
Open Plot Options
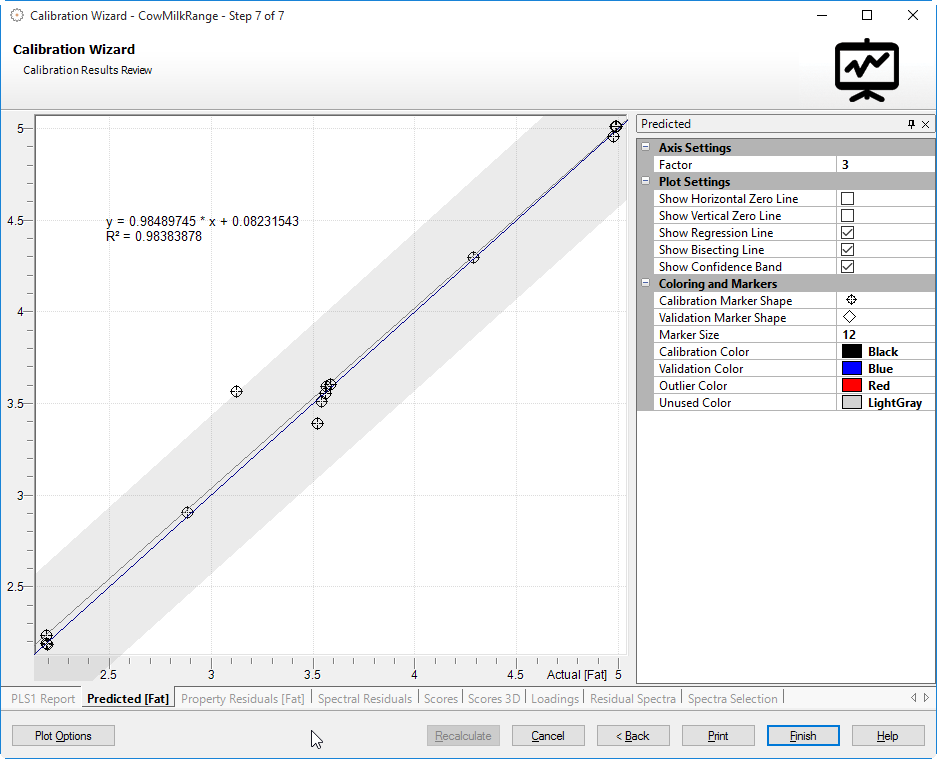click(x=63, y=736)
